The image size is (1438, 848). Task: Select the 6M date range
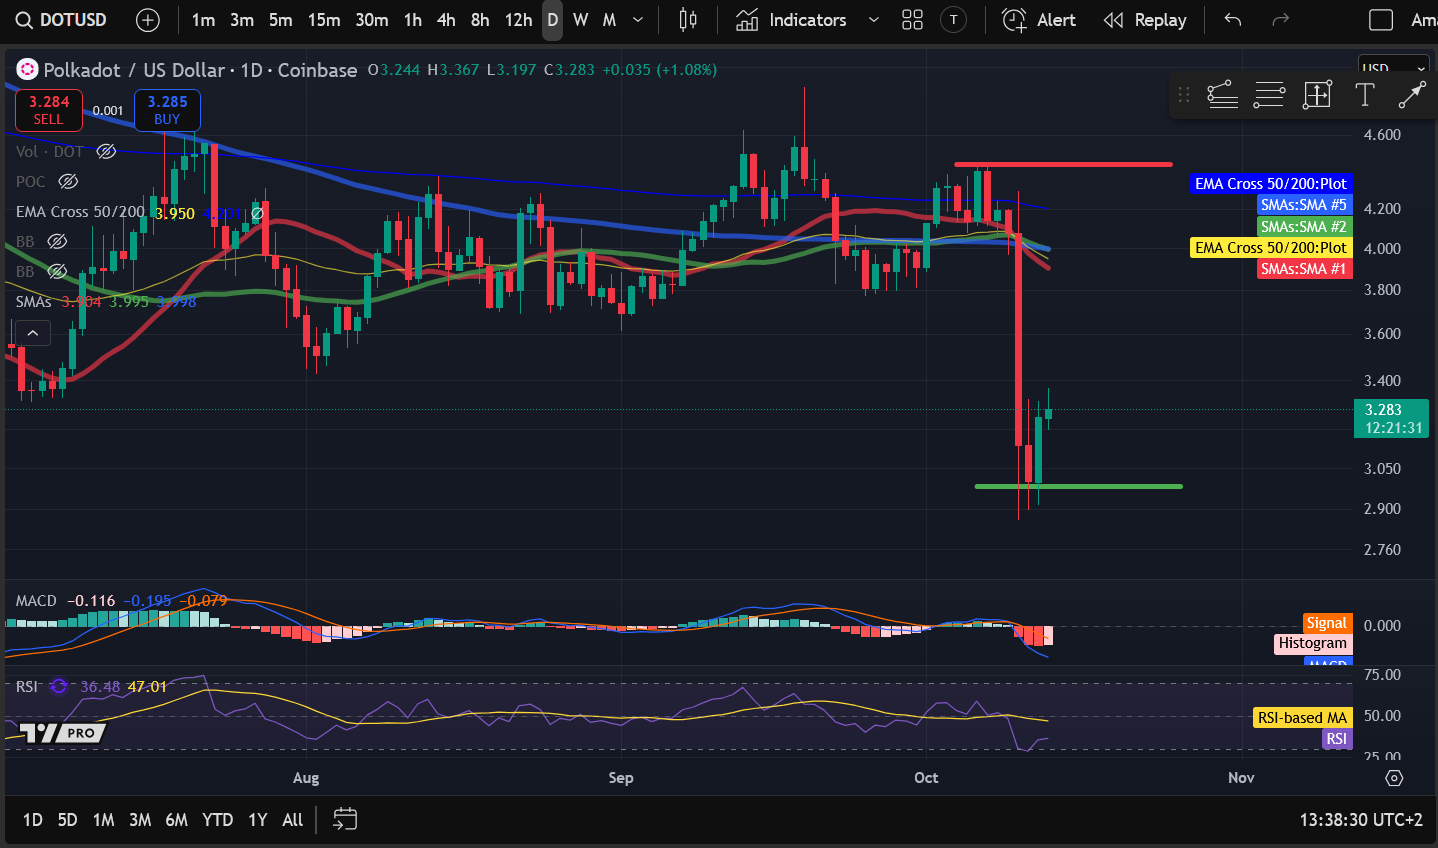tap(176, 819)
